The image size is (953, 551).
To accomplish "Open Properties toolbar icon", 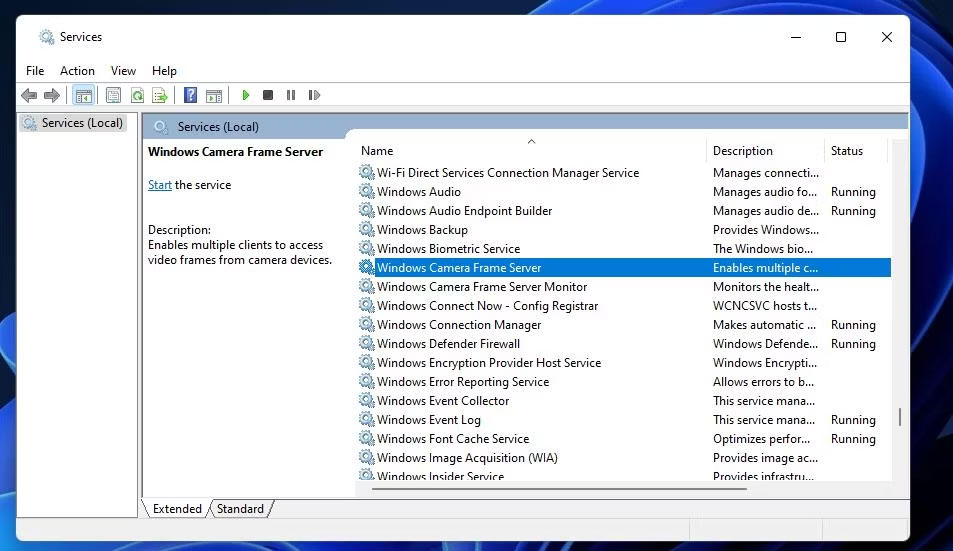I will tap(113, 95).
